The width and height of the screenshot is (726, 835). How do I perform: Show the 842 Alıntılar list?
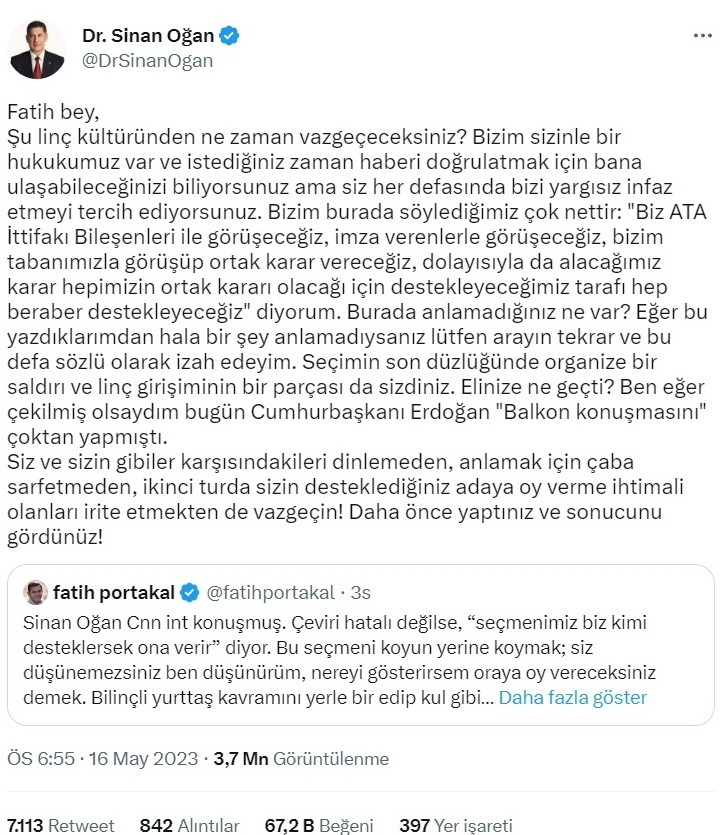[x=189, y=825]
